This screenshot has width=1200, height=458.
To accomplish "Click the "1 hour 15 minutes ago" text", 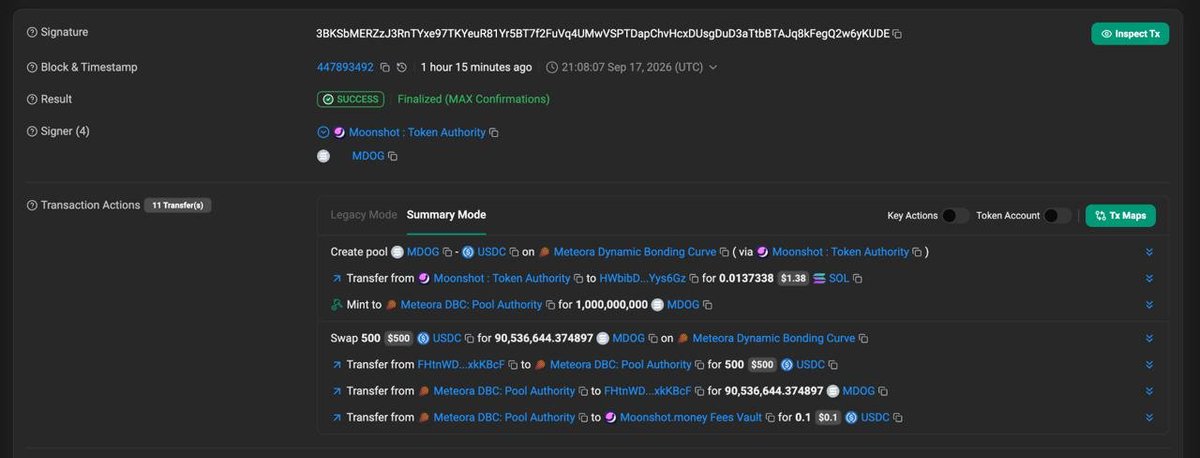I will point(476,67).
